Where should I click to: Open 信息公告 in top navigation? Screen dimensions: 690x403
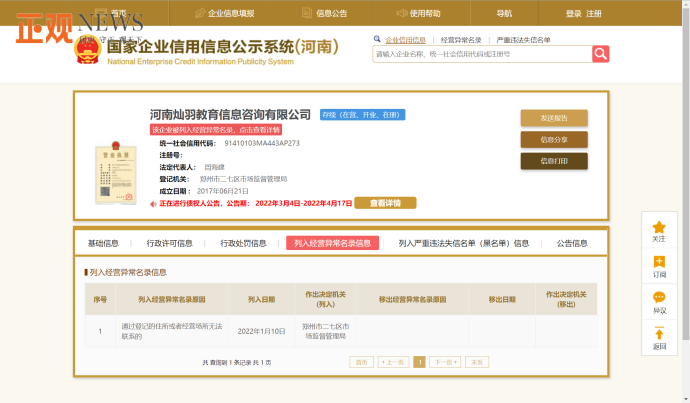click(x=325, y=13)
